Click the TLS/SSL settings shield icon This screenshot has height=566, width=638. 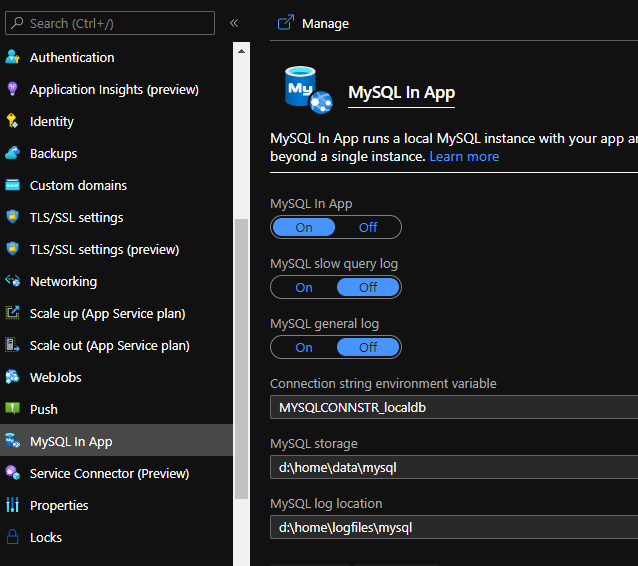(13, 216)
